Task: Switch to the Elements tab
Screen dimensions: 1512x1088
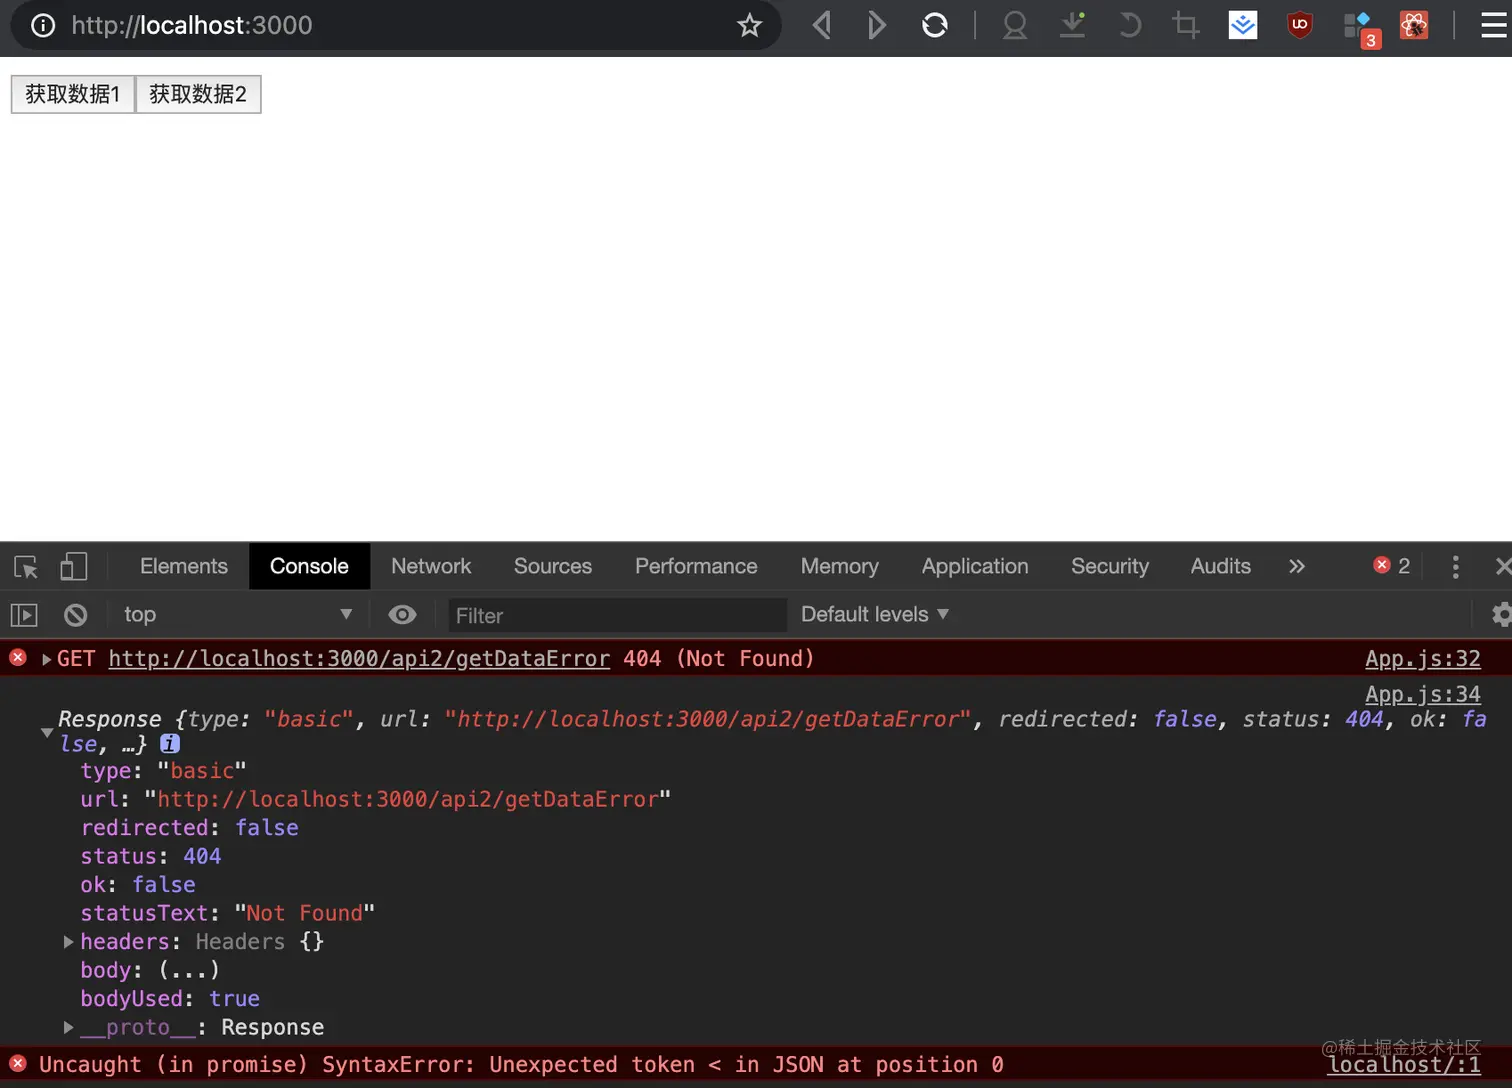Action: pos(184,566)
